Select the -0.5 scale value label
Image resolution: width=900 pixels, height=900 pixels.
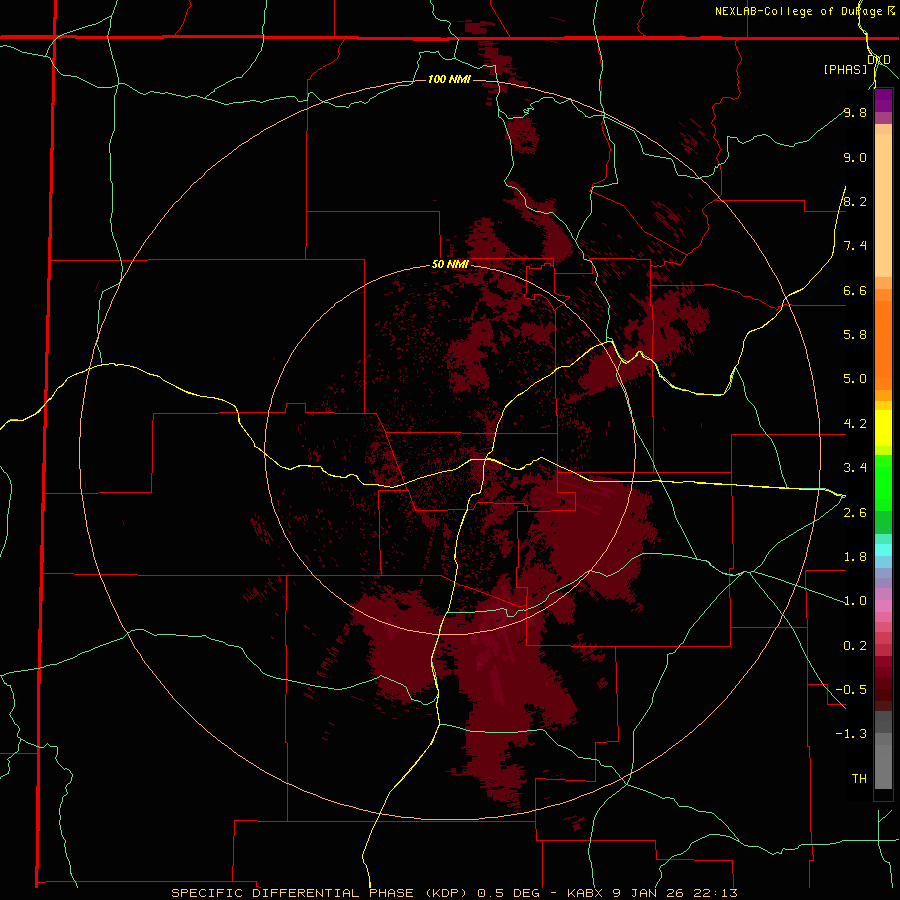(851, 690)
